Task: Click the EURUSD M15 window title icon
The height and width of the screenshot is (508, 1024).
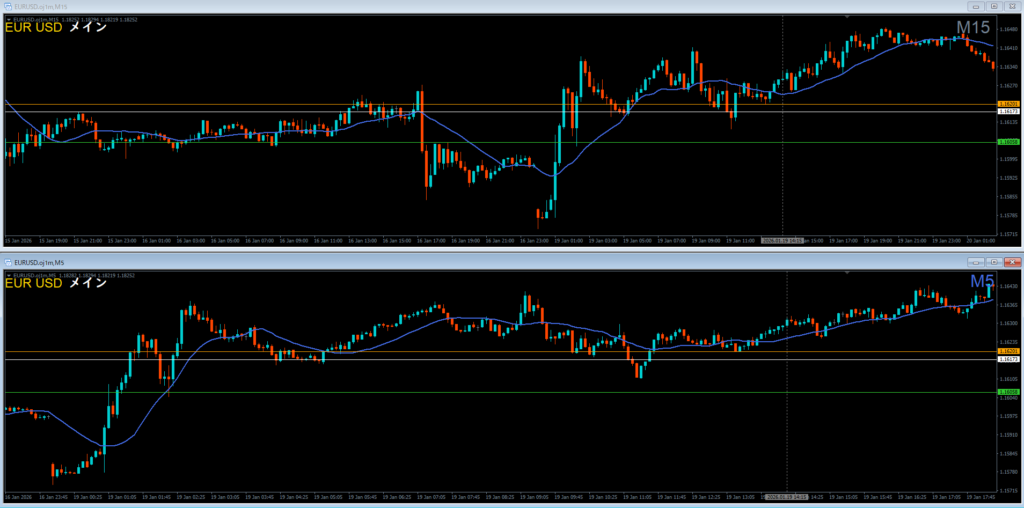Action: (7, 6)
